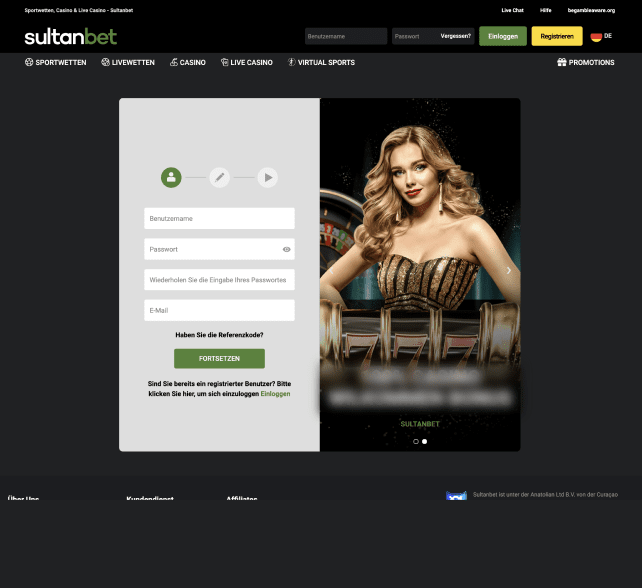Select the pencil edit step icon

(x=219, y=177)
